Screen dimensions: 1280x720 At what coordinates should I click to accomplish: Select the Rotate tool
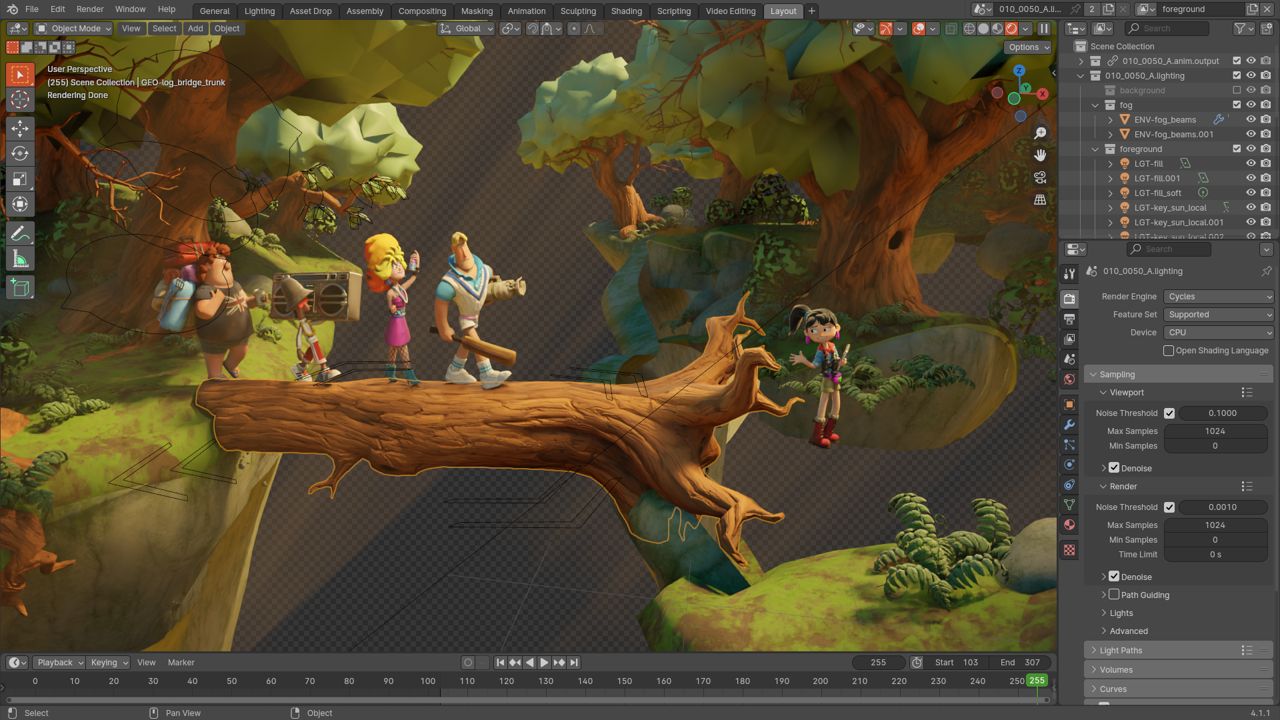[x=20, y=153]
